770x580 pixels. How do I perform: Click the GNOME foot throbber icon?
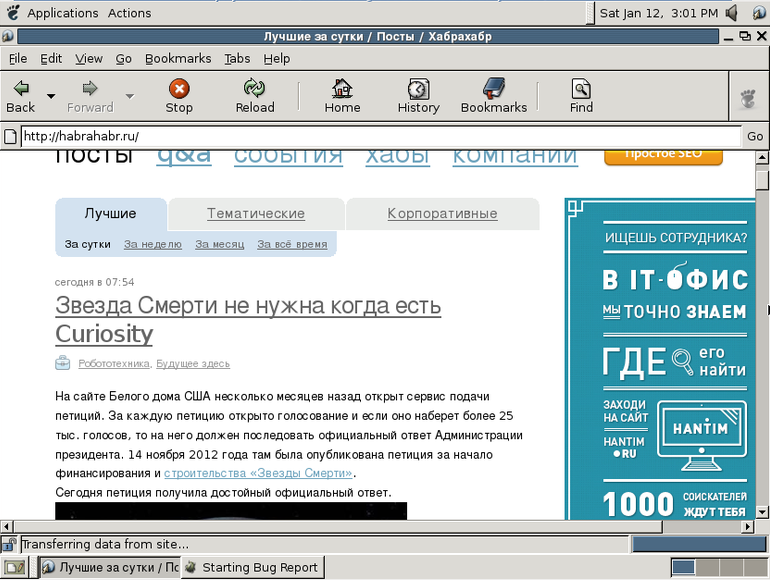(748, 97)
